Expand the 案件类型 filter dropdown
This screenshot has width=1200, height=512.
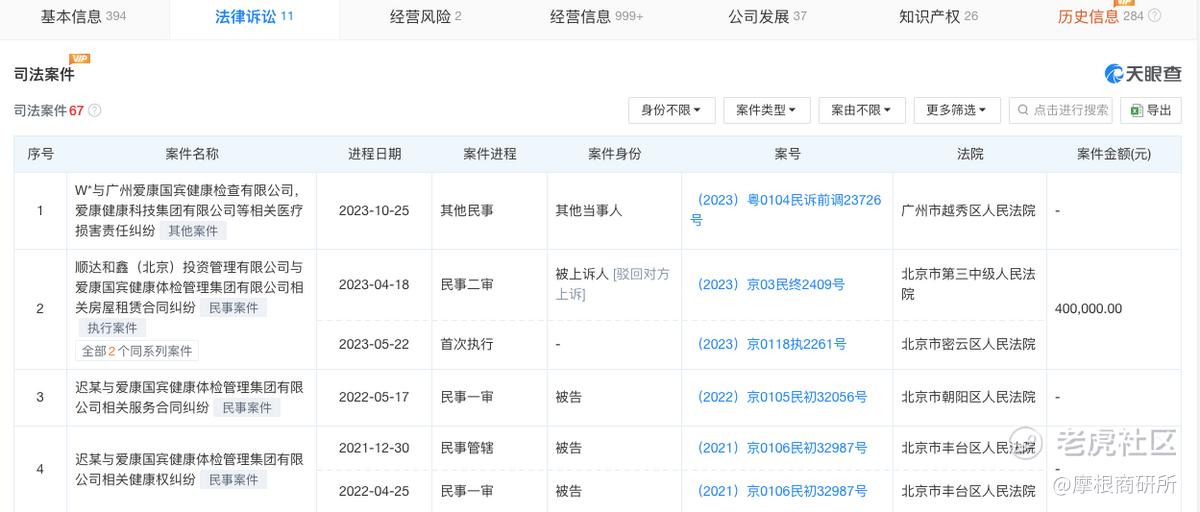(x=766, y=110)
